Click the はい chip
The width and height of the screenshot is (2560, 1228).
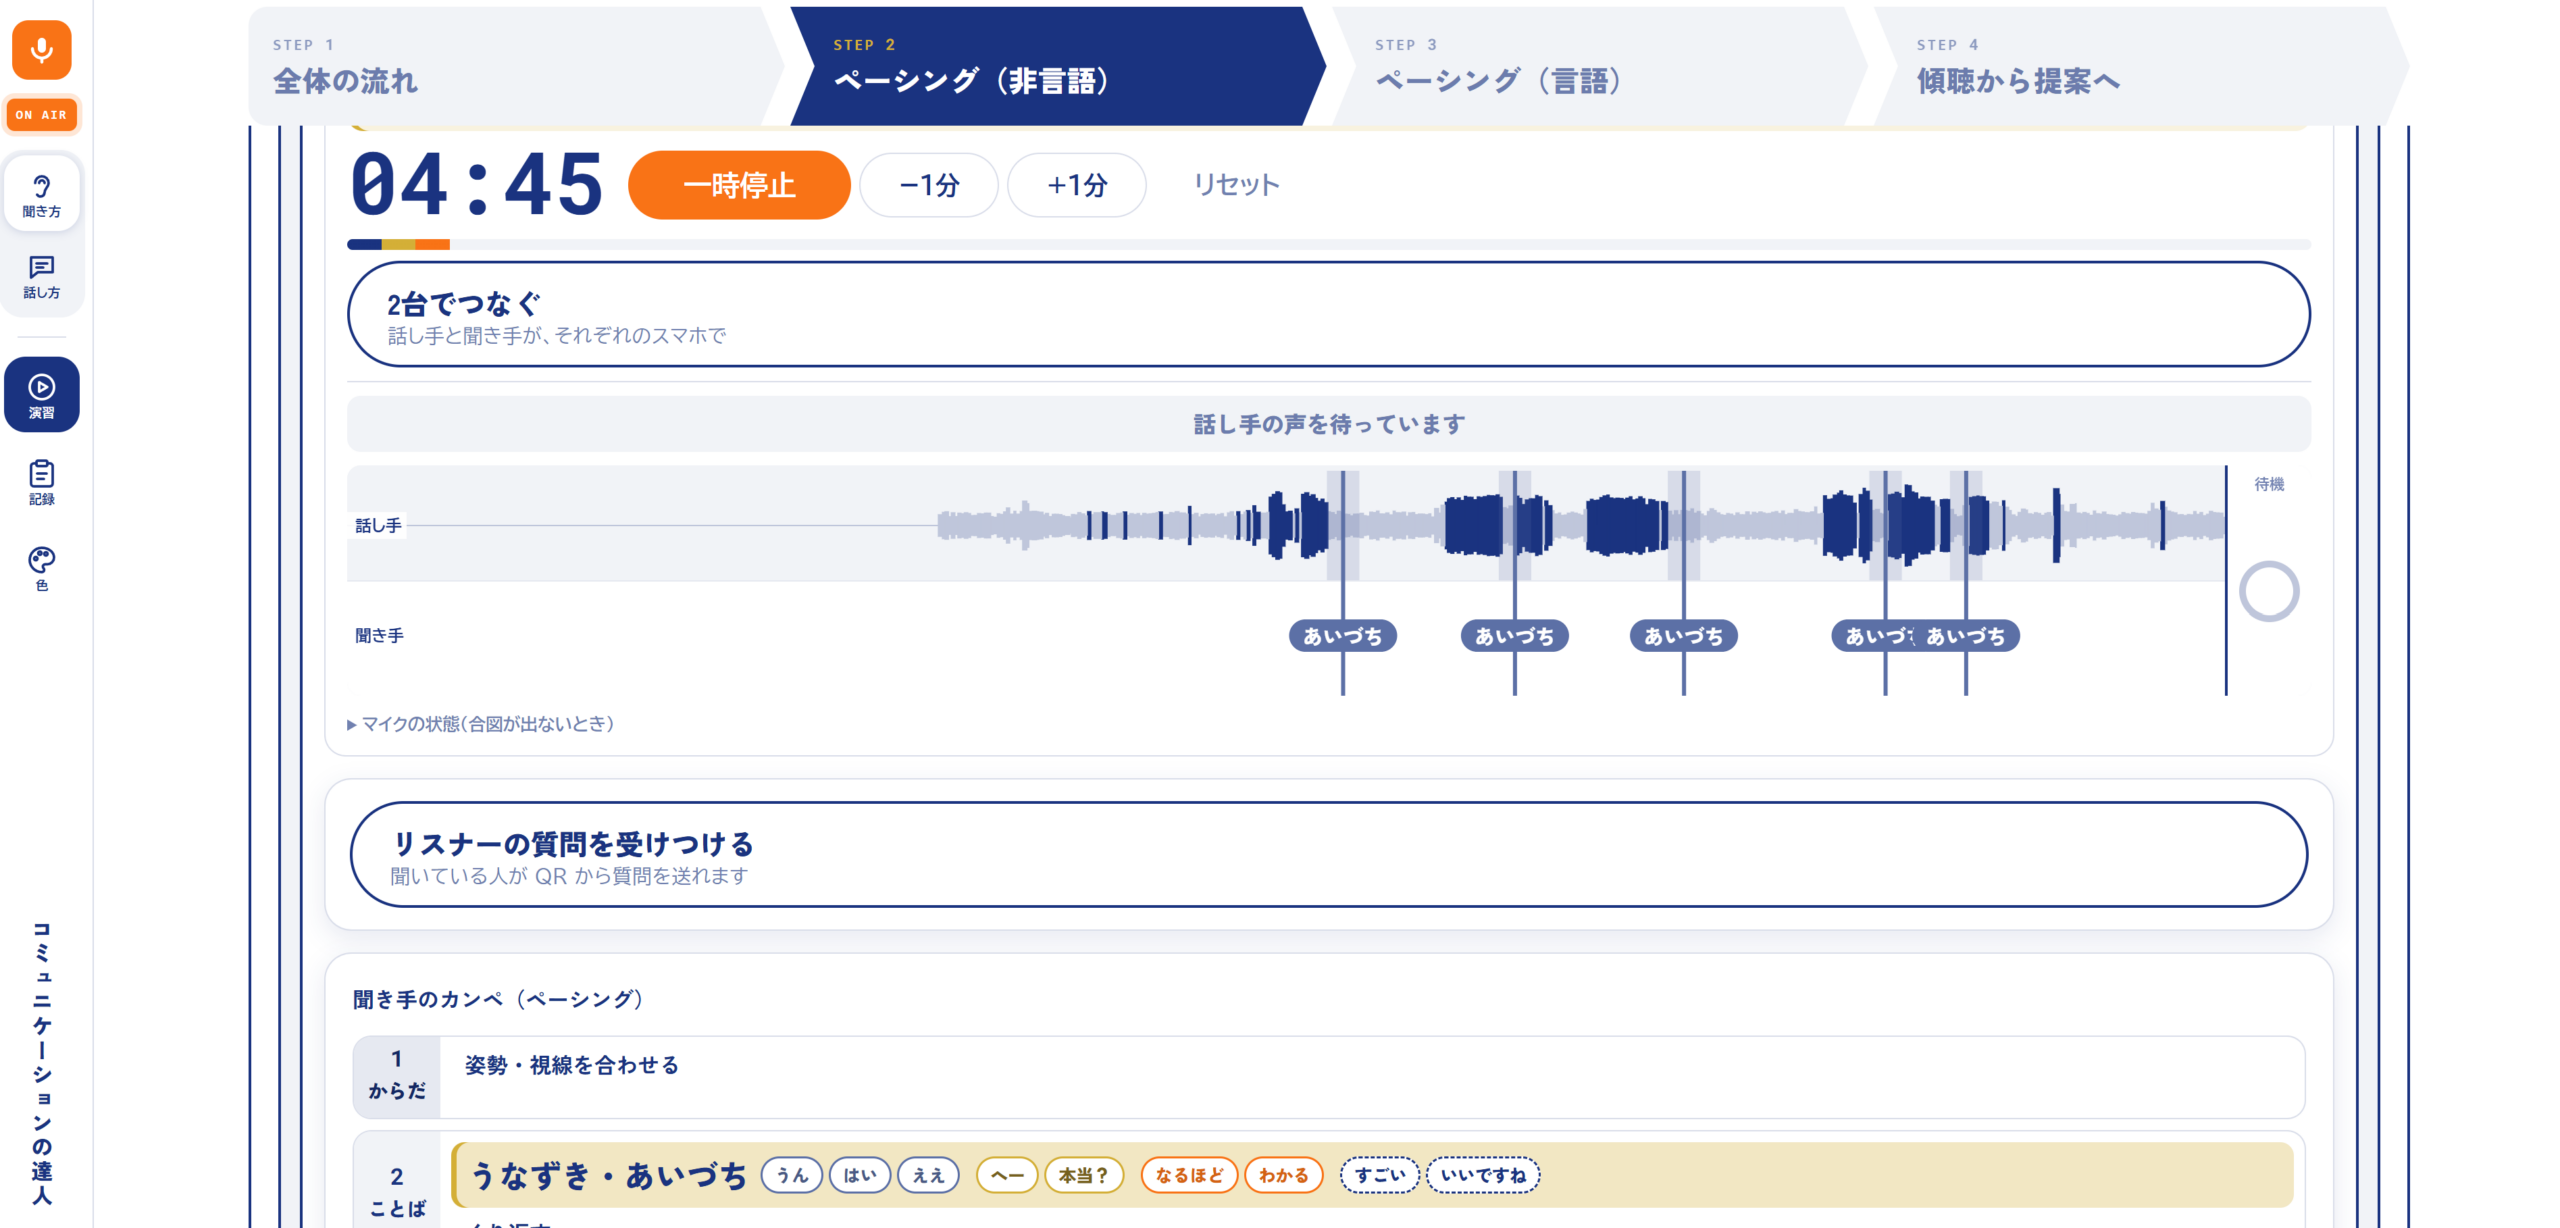pos(860,1175)
